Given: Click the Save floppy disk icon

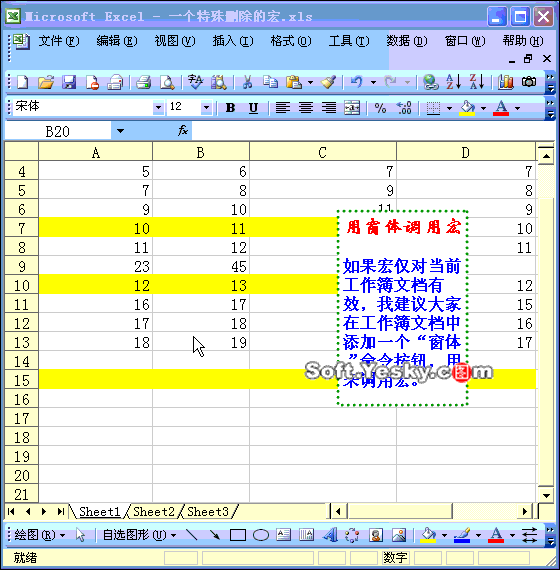Looking at the screenshot, I should pyautogui.click(x=69, y=82).
